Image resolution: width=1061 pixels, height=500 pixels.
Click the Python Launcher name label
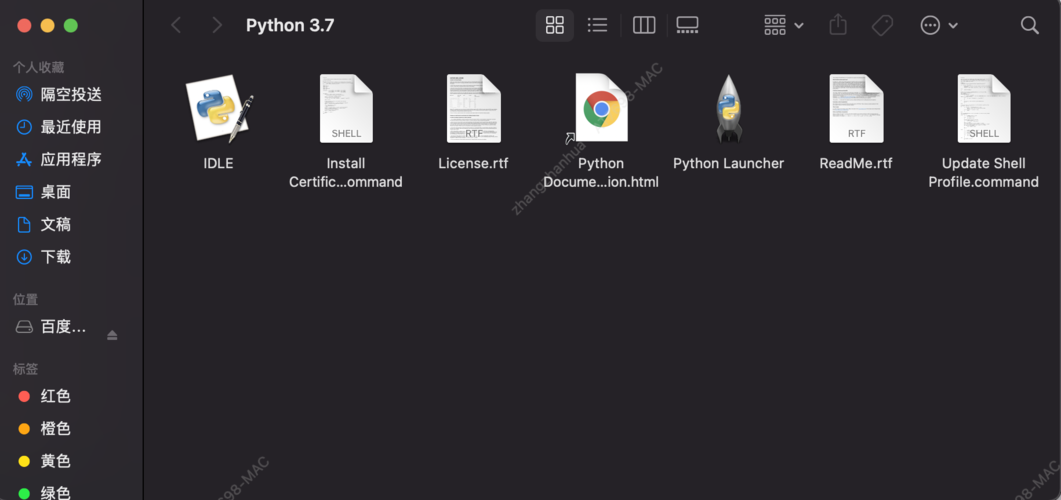(729, 164)
